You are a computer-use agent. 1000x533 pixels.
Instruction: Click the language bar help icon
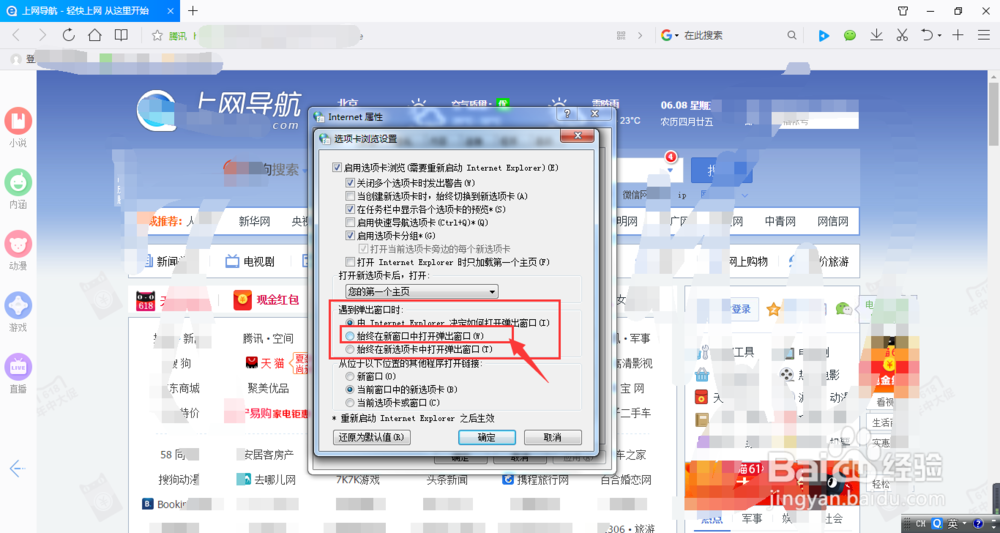pos(978,524)
